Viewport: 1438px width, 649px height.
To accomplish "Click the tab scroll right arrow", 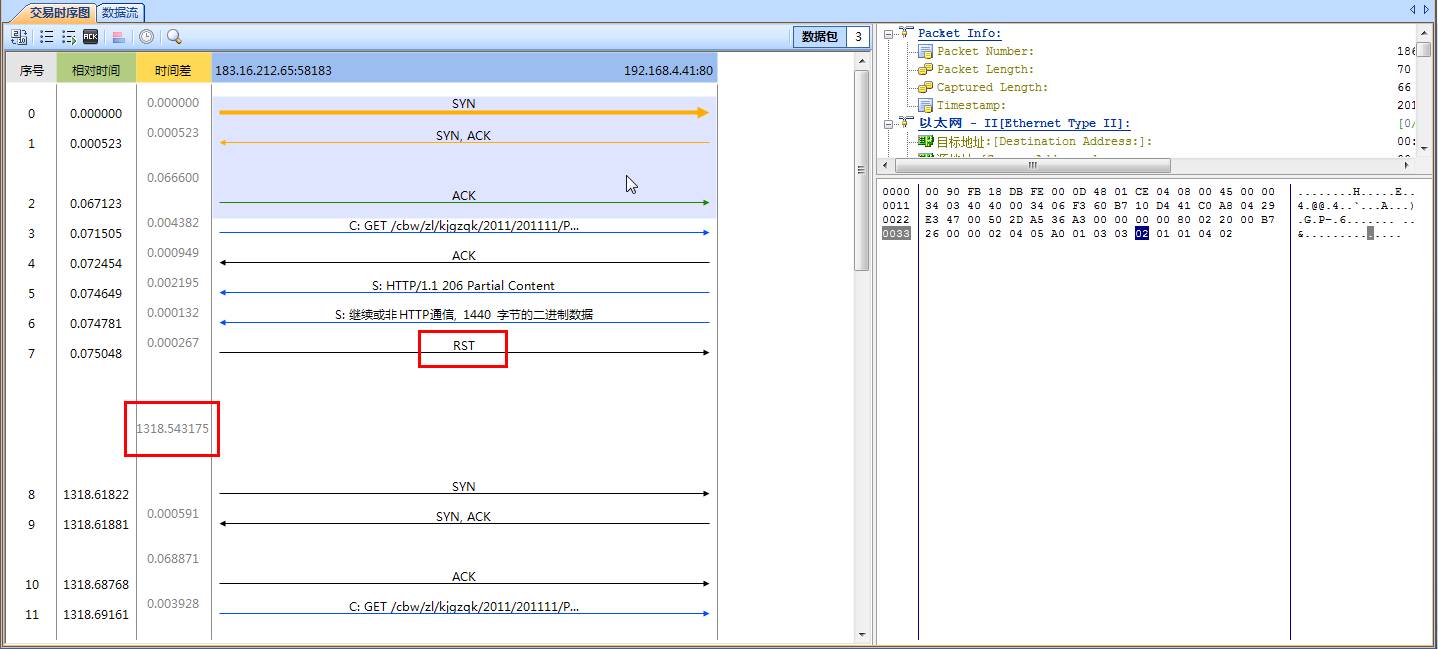I will pos(1426,9).
